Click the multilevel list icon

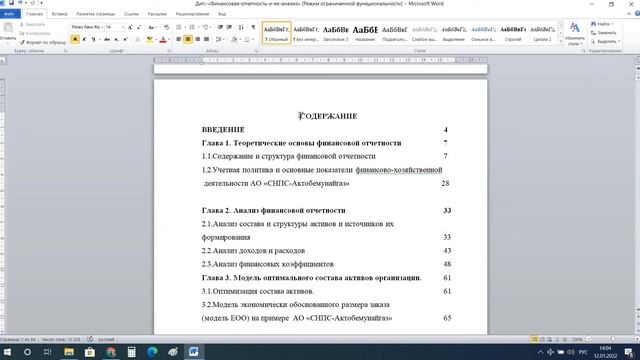click(206, 27)
